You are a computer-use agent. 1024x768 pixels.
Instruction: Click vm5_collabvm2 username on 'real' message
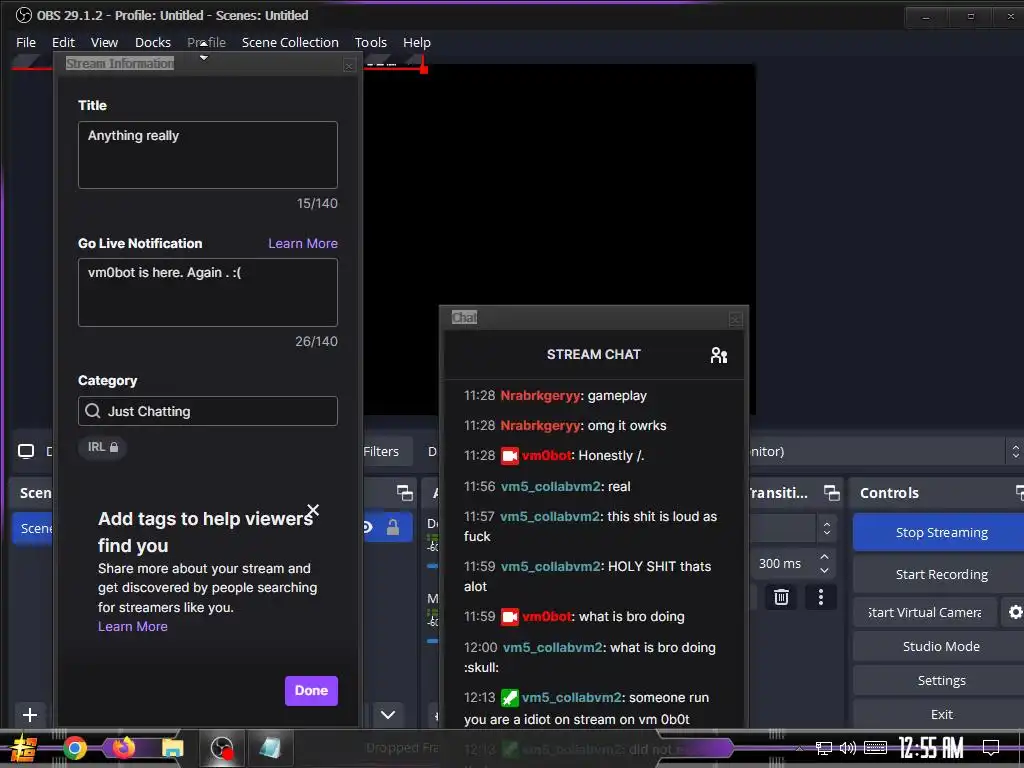550,487
